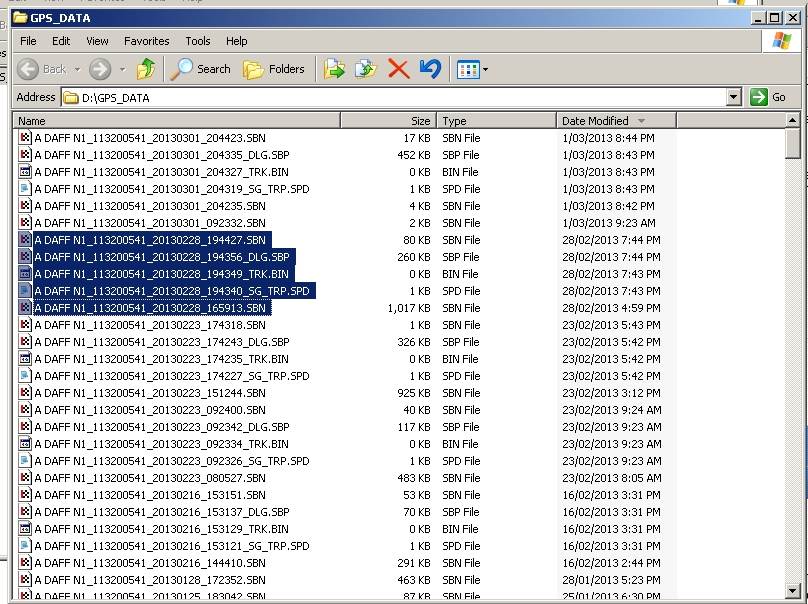The height and width of the screenshot is (604, 808).
Task: Toggle the Folders pane
Action: pos(274,69)
